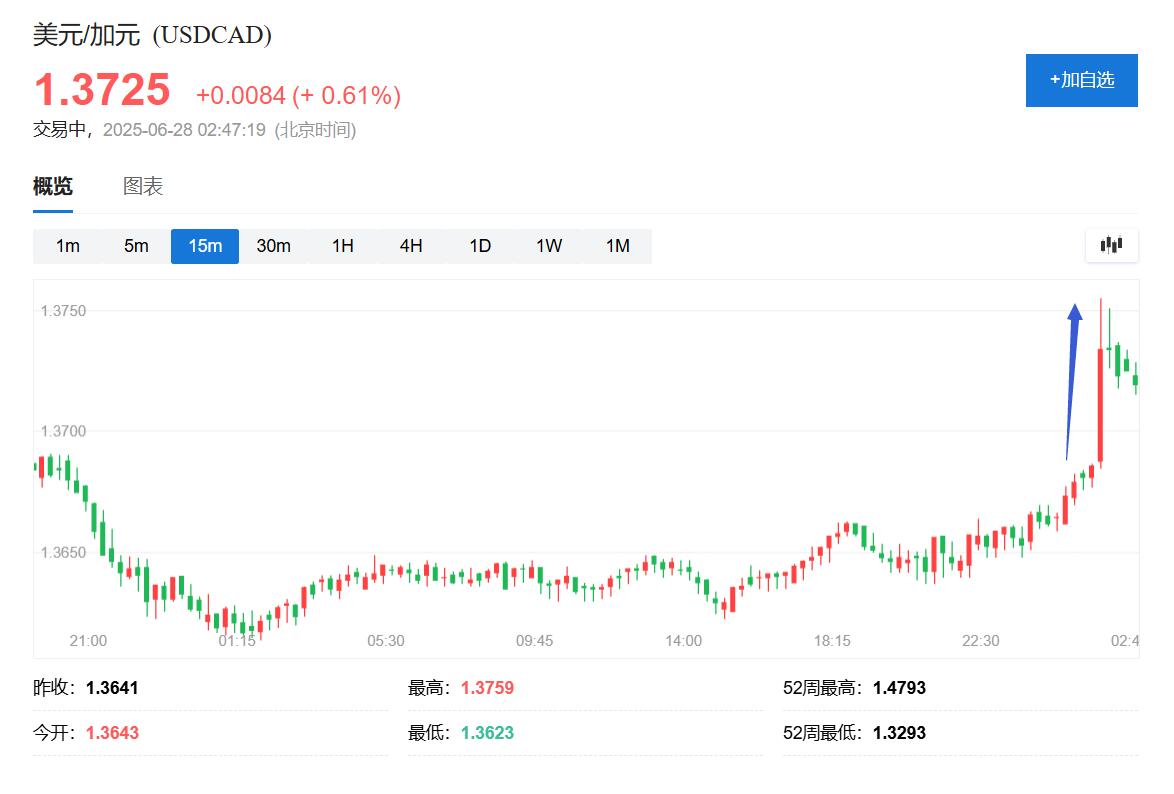Switch to the 概览 tab
Viewport: 1174px width, 794px height.
click(53, 186)
